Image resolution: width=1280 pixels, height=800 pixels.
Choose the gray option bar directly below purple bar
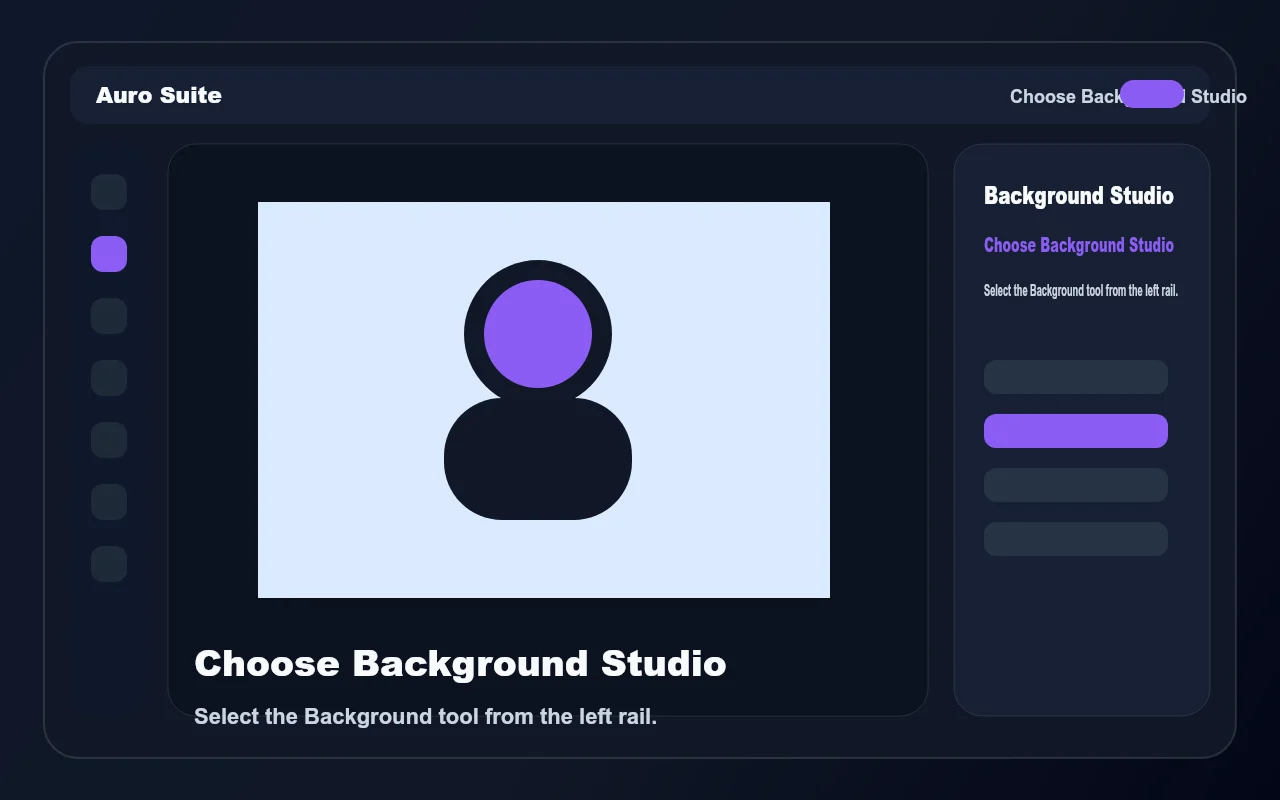click(x=1076, y=485)
